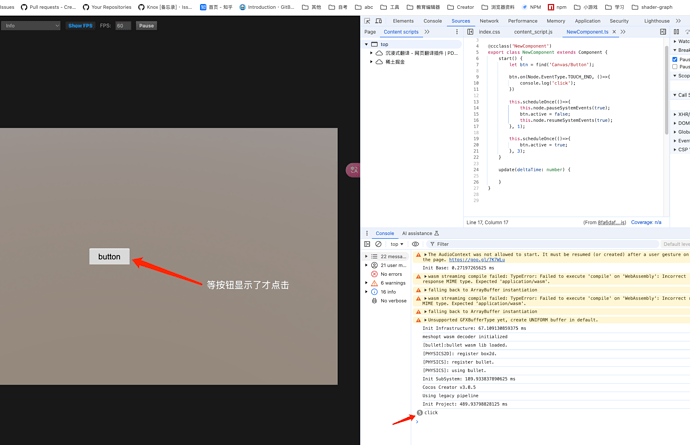The height and width of the screenshot is (445, 690).
Task: Expand the 22 messages group
Action: point(367,256)
